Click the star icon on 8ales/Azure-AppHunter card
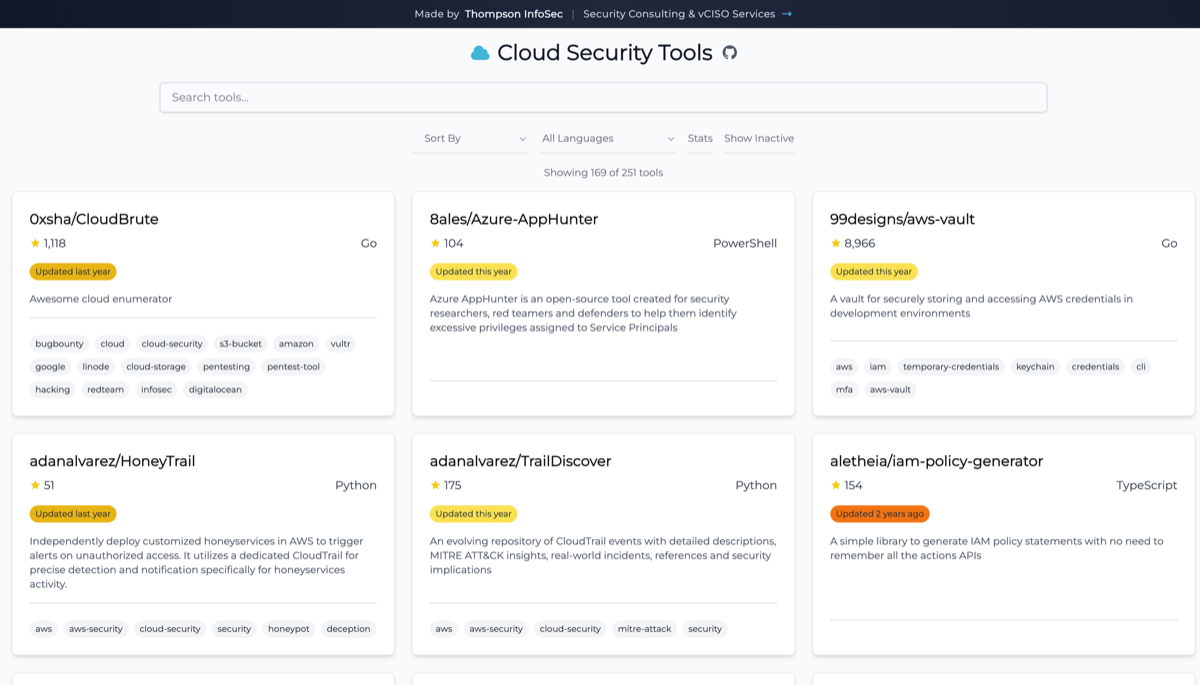Image resolution: width=1200 pixels, height=685 pixels. 435,243
